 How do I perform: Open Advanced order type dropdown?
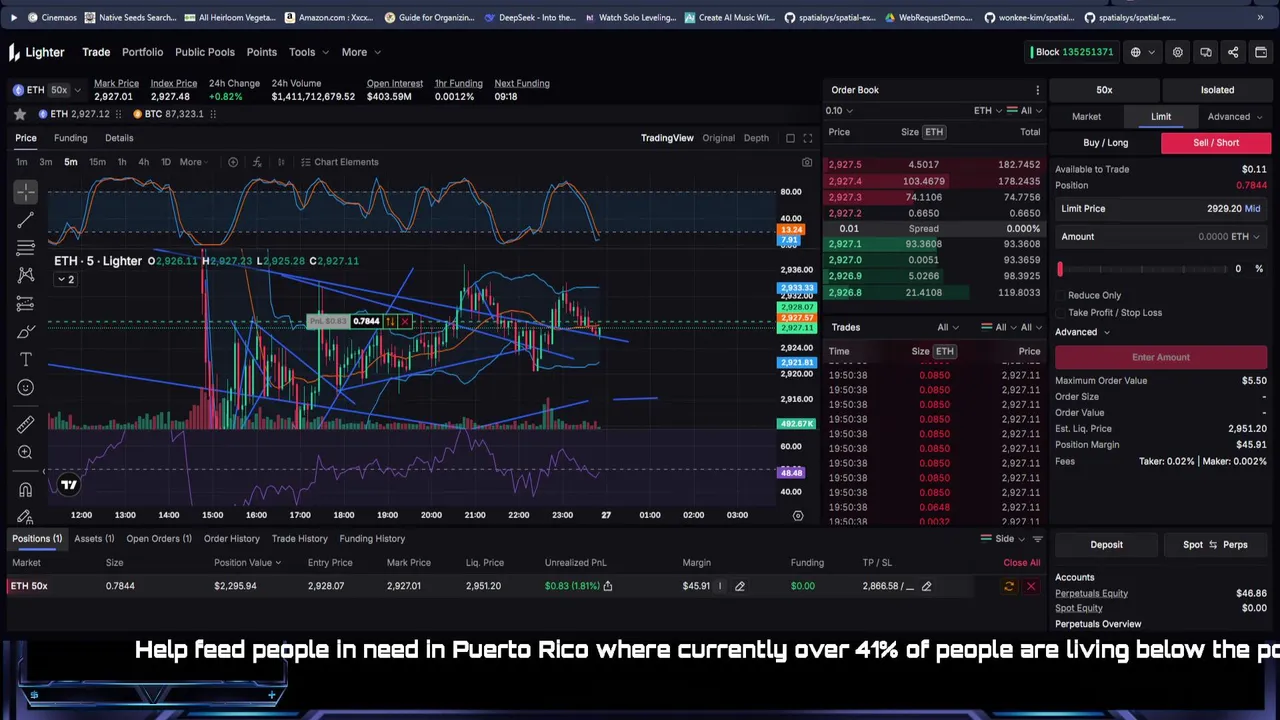point(1234,117)
